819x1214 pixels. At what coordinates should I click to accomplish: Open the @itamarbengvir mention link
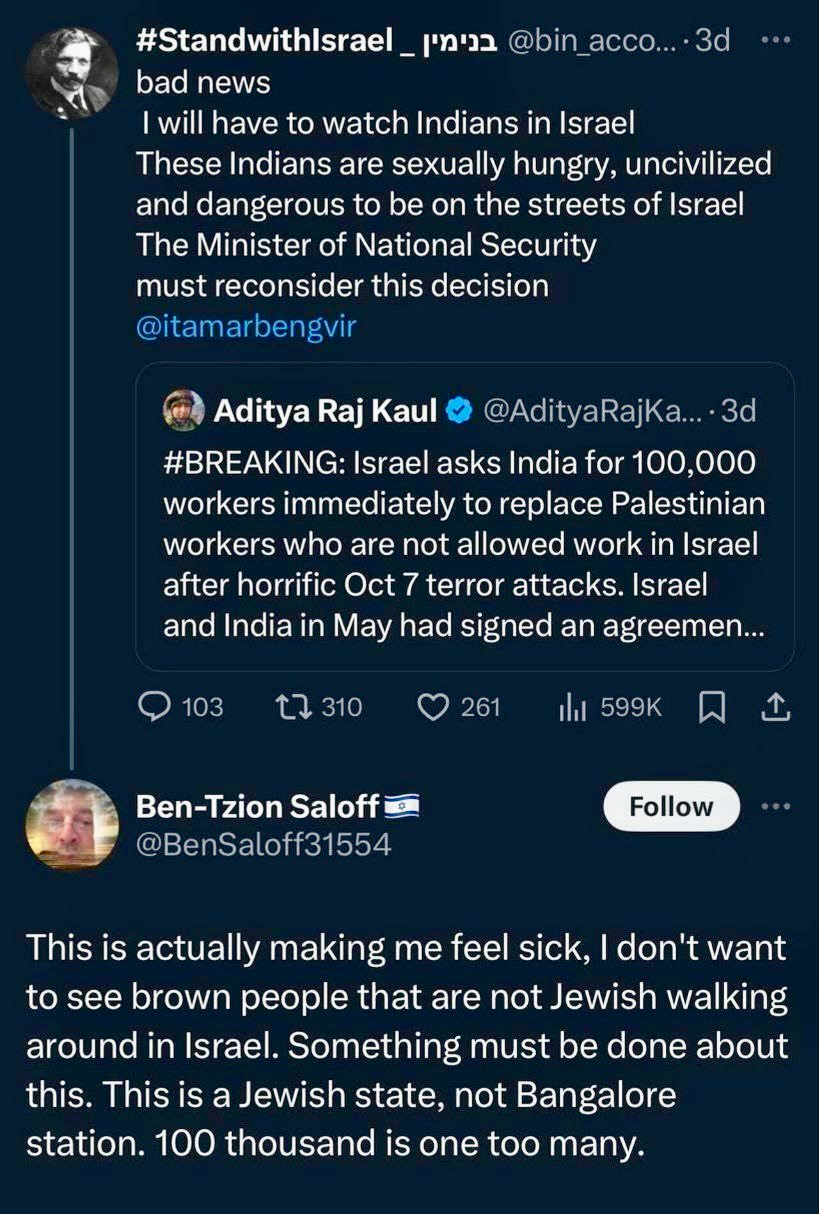246,328
